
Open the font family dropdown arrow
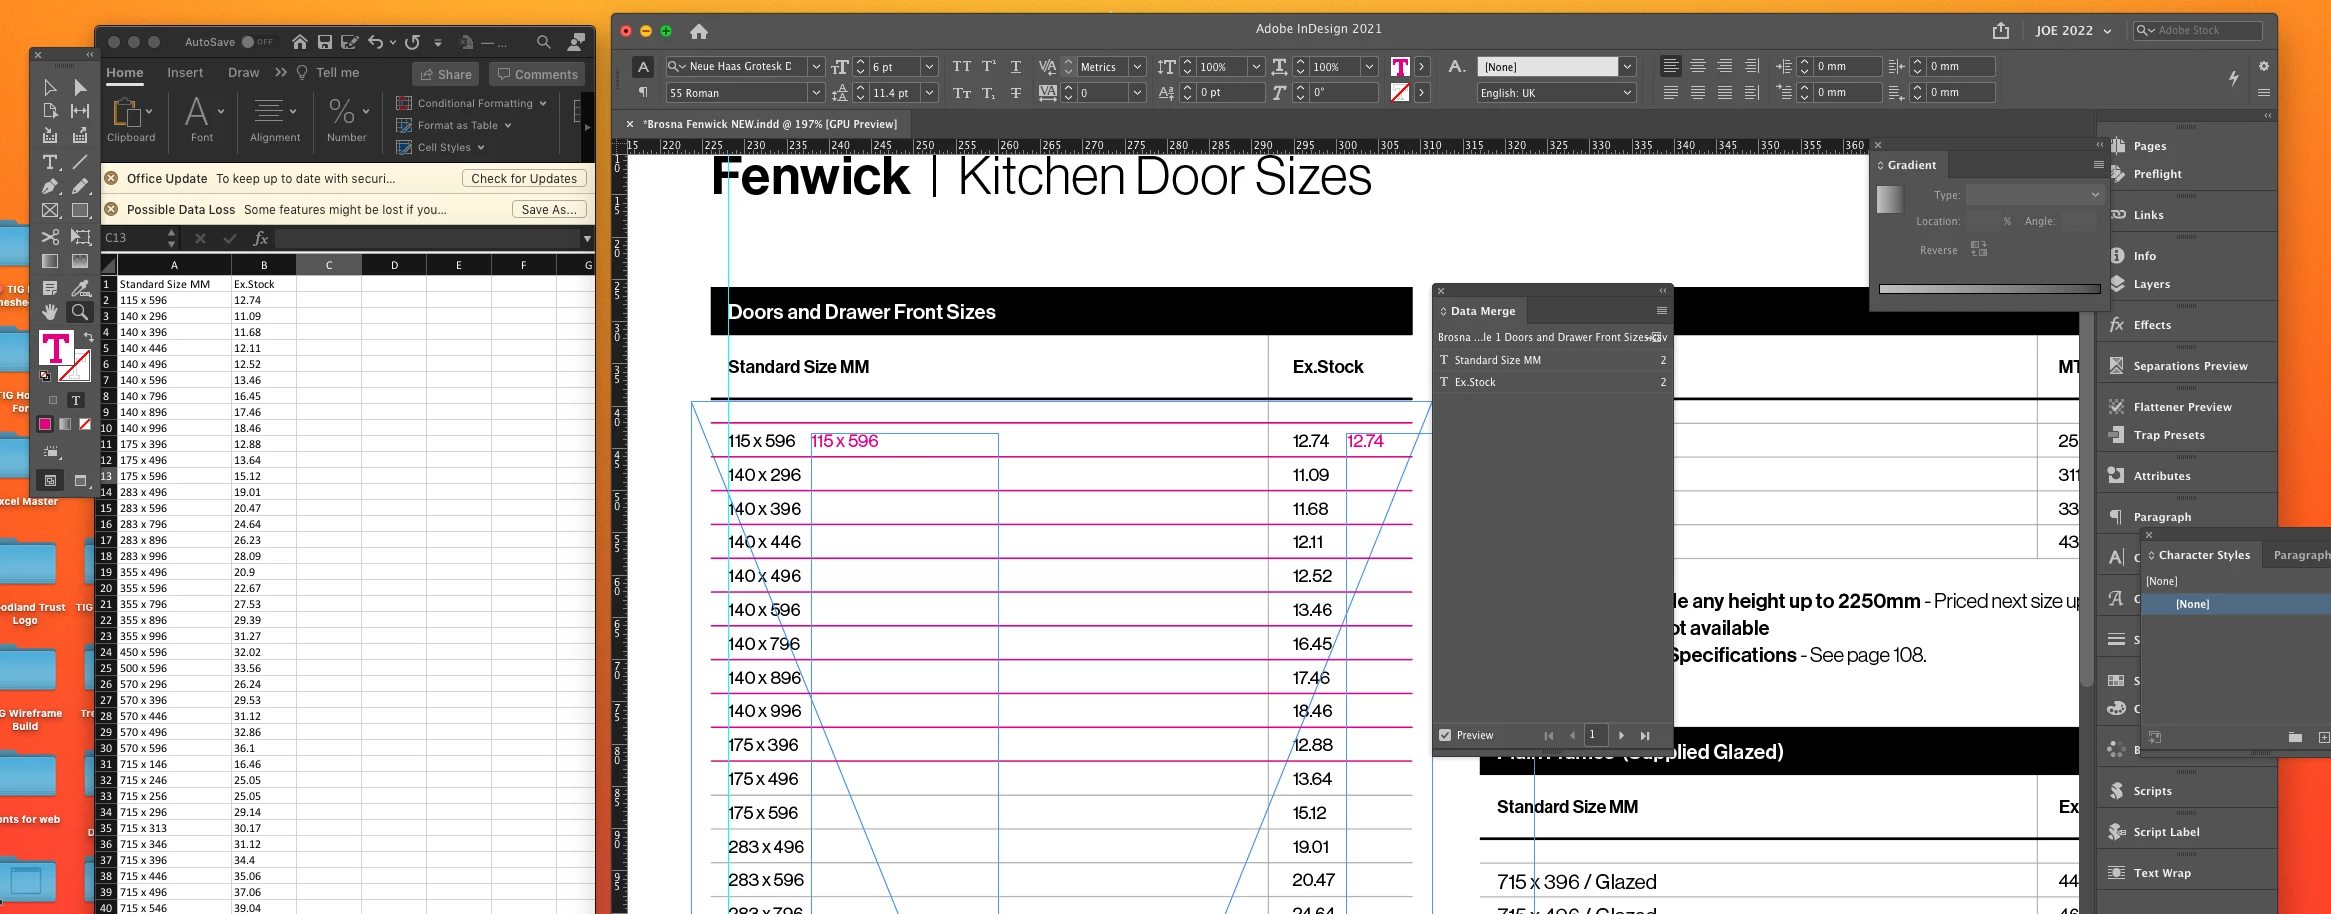click(816, 67)
